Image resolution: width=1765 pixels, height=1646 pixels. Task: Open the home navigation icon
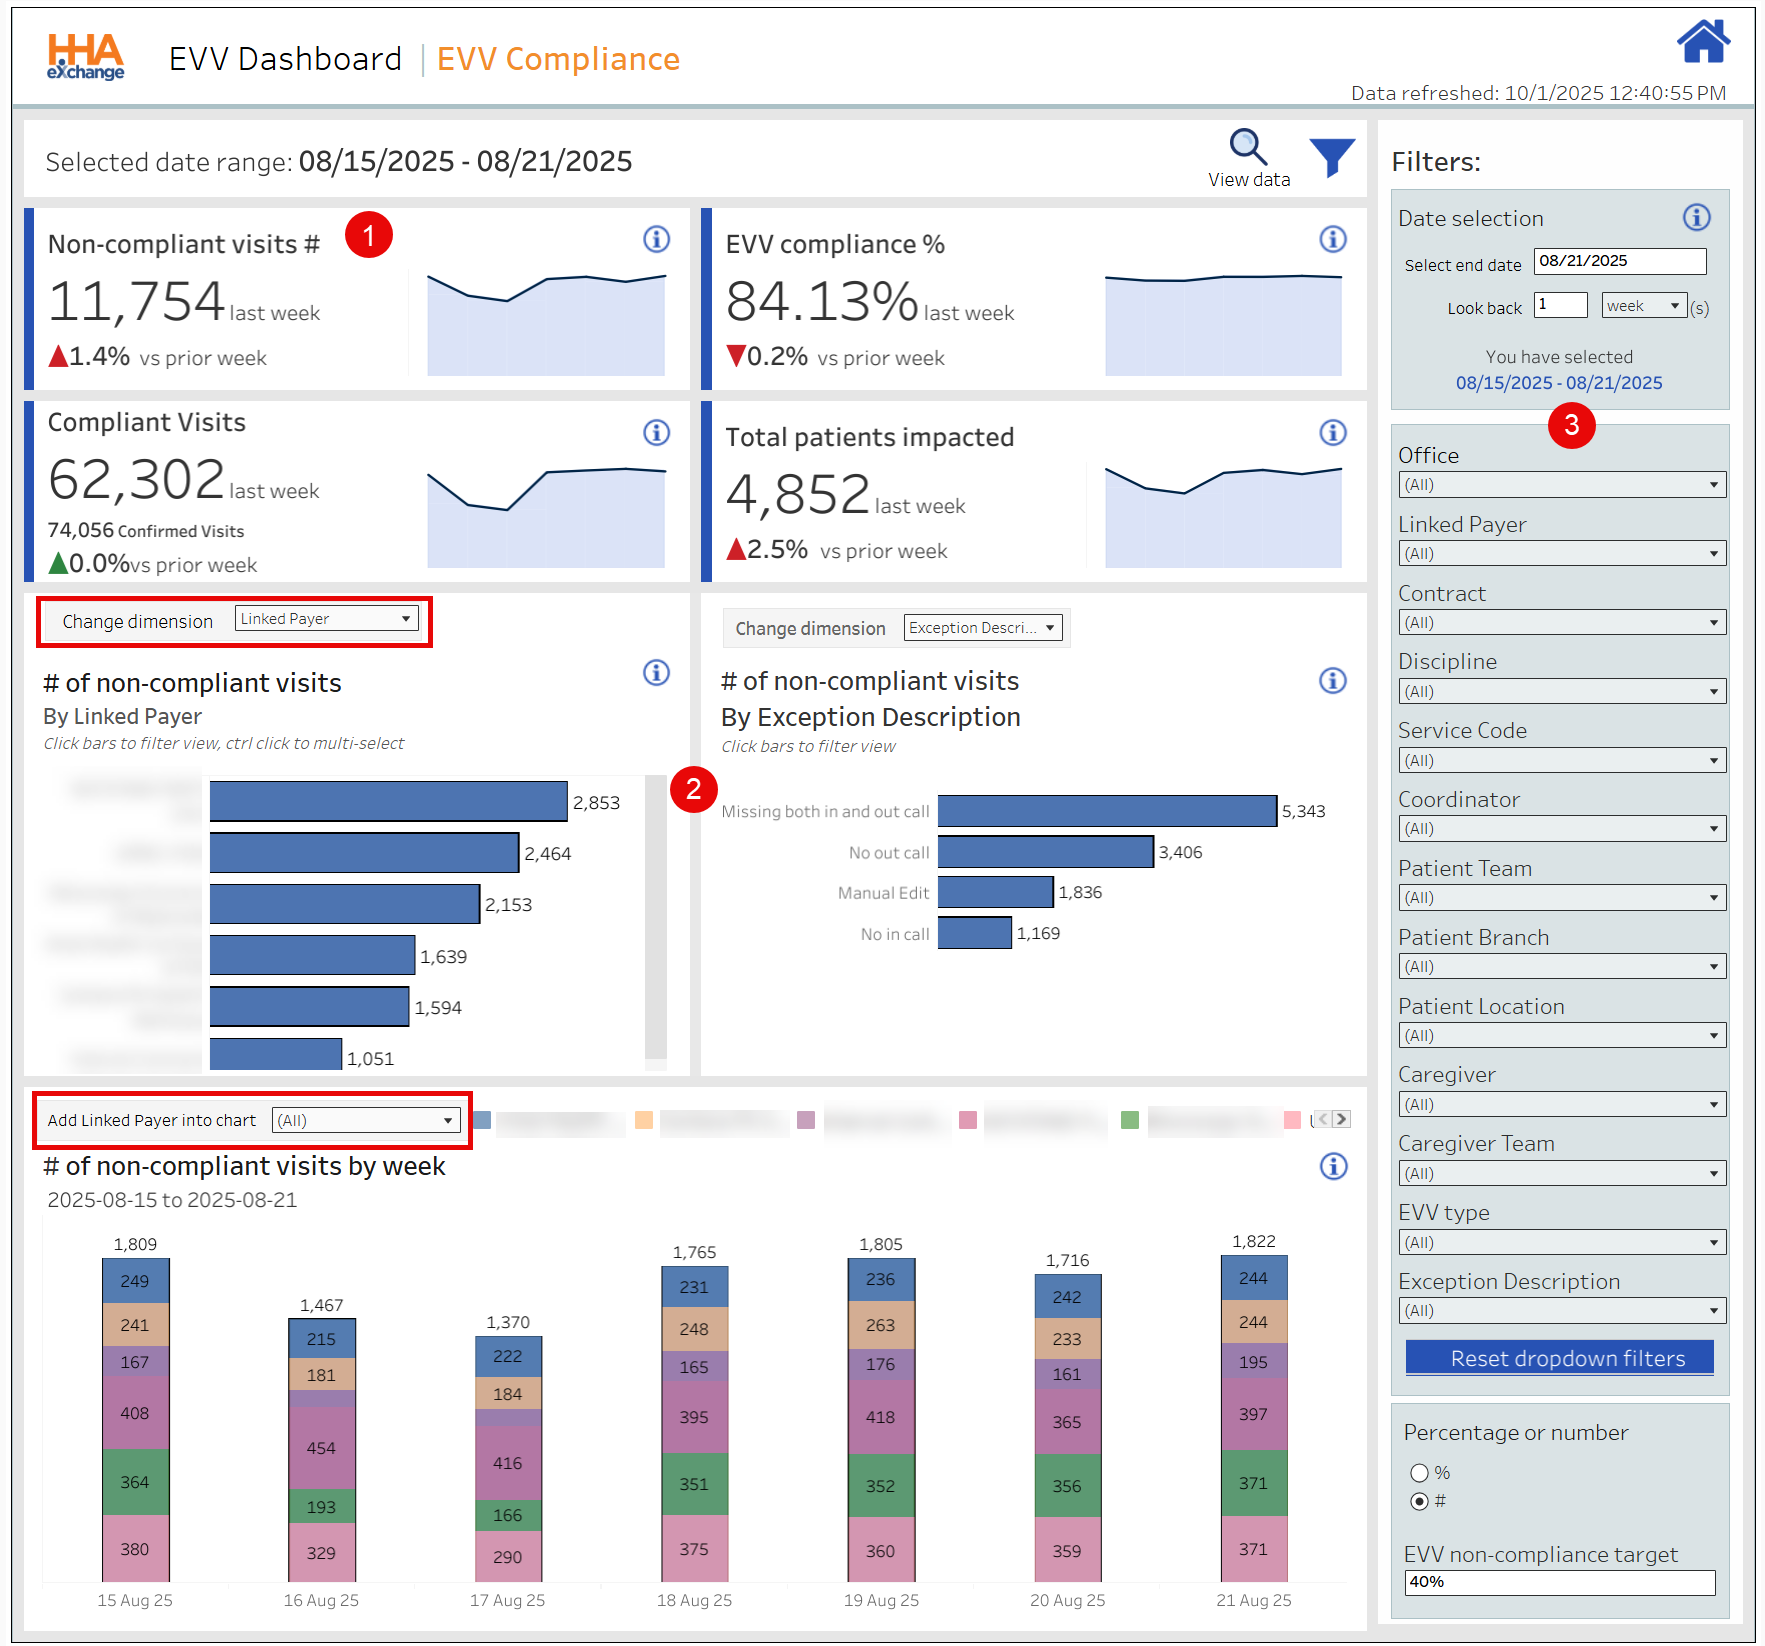tap(1703, 42)
